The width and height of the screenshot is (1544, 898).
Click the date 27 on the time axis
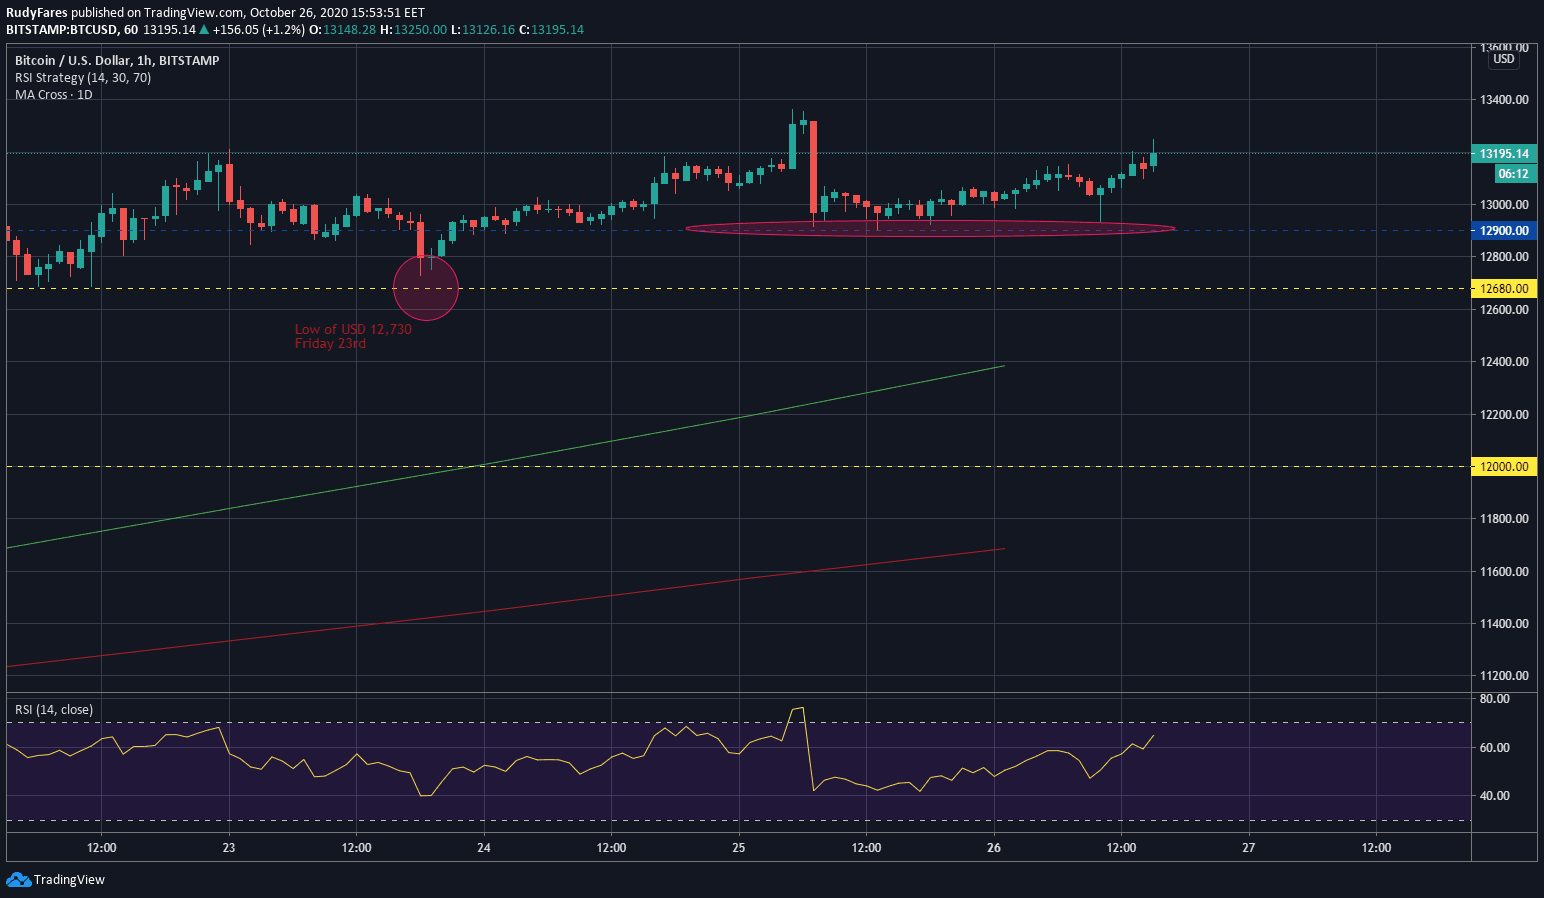point(1248,848)
